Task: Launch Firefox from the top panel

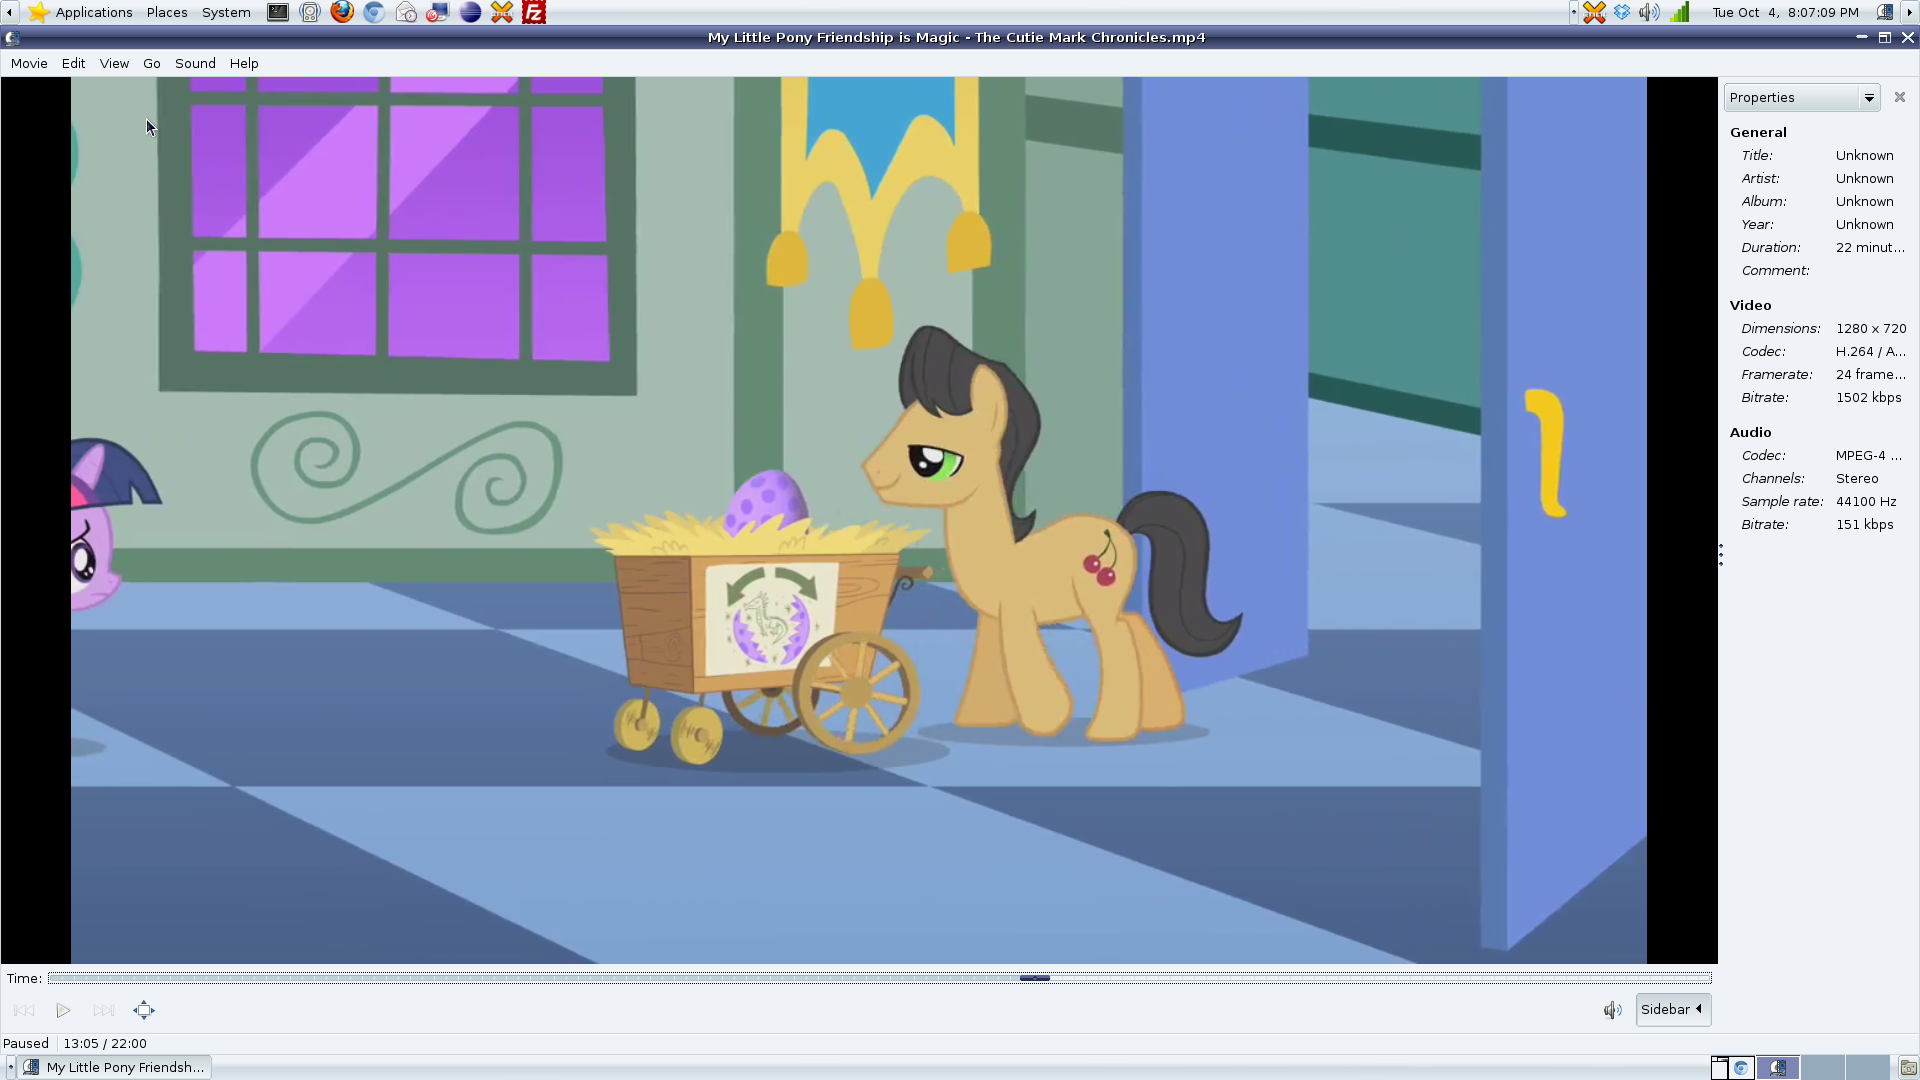Action: coord(342,12)
